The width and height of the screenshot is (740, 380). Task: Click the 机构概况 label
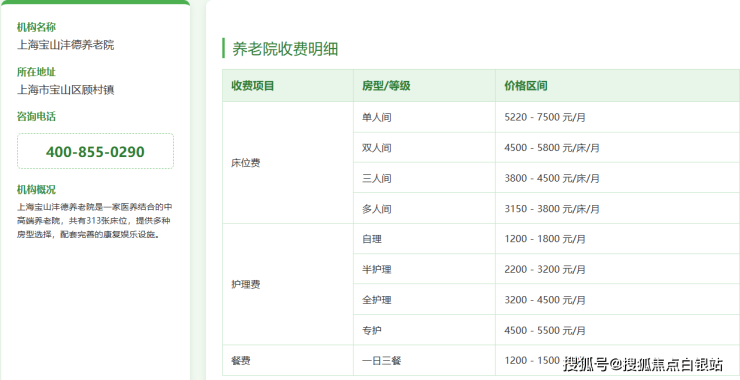point(36,189)
